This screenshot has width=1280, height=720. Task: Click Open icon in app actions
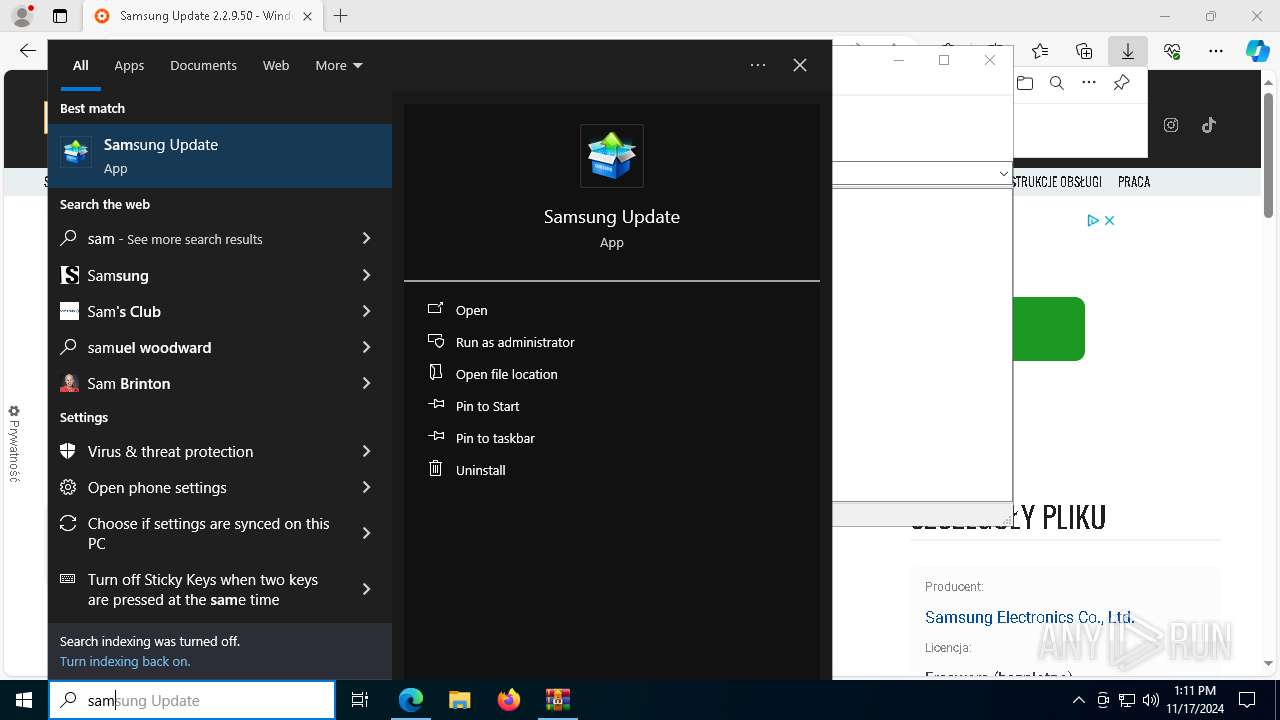click(x=435, y=309)
